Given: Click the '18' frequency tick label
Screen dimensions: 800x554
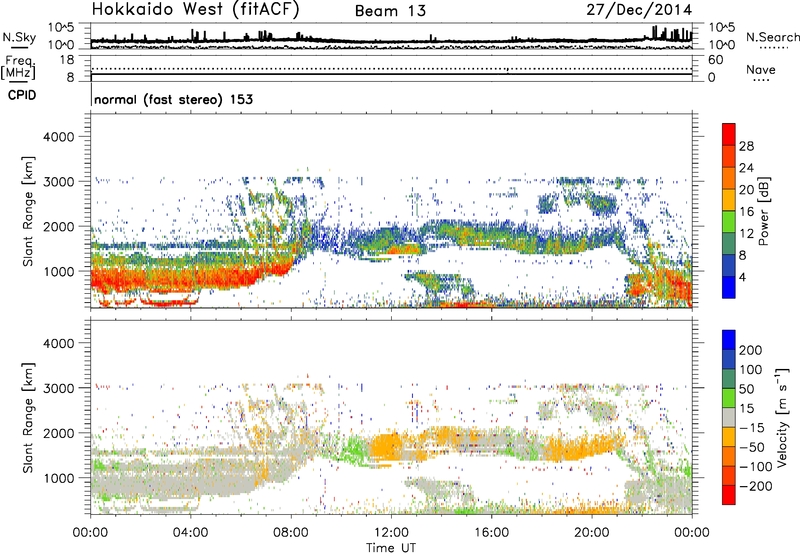Looking at the screenshot, I should (x=67, y=60).
